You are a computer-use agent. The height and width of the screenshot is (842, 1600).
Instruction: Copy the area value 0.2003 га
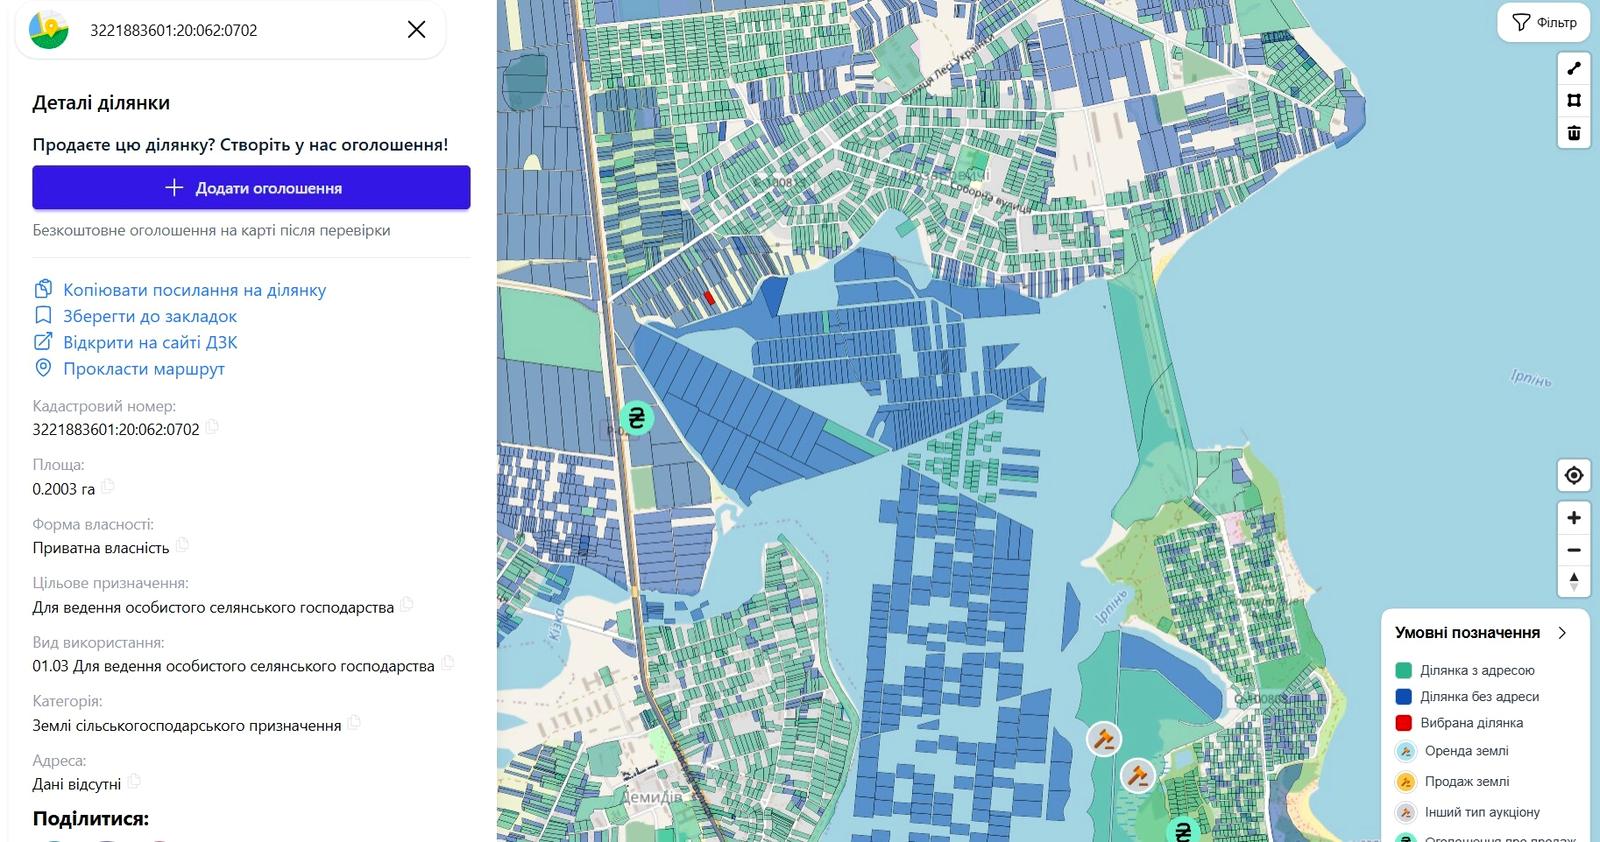107,487
